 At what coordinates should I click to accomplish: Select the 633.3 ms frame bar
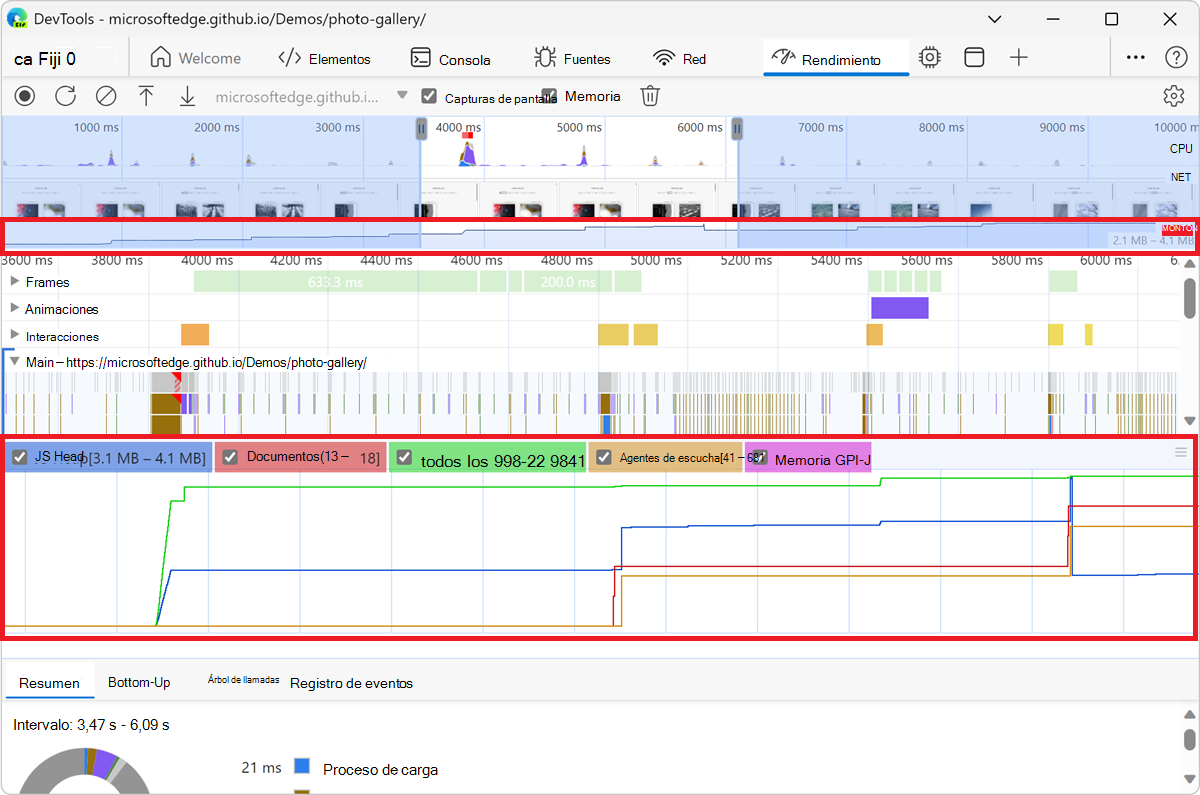pyautogui.click(x=335, y=282)
